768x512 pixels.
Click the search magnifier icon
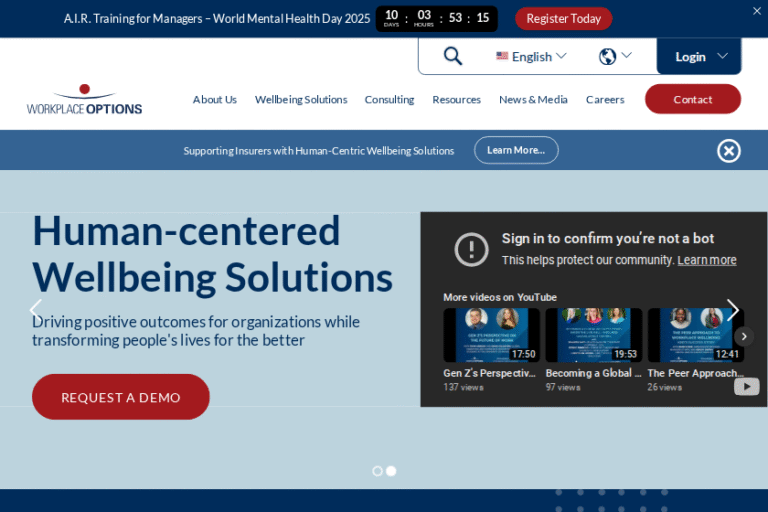(x=453, y=56)
